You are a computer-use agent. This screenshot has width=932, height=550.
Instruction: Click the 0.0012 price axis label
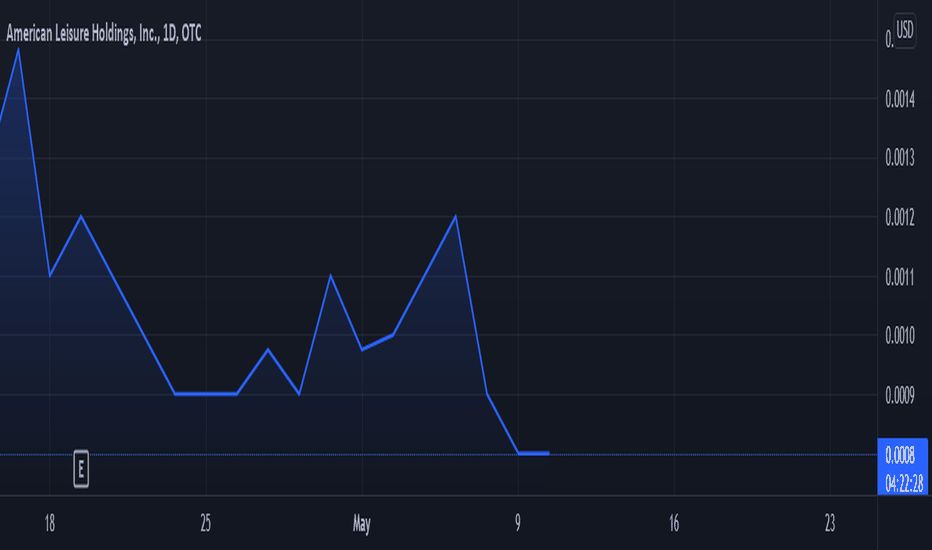pyautogui.click(x=900, y=217)
